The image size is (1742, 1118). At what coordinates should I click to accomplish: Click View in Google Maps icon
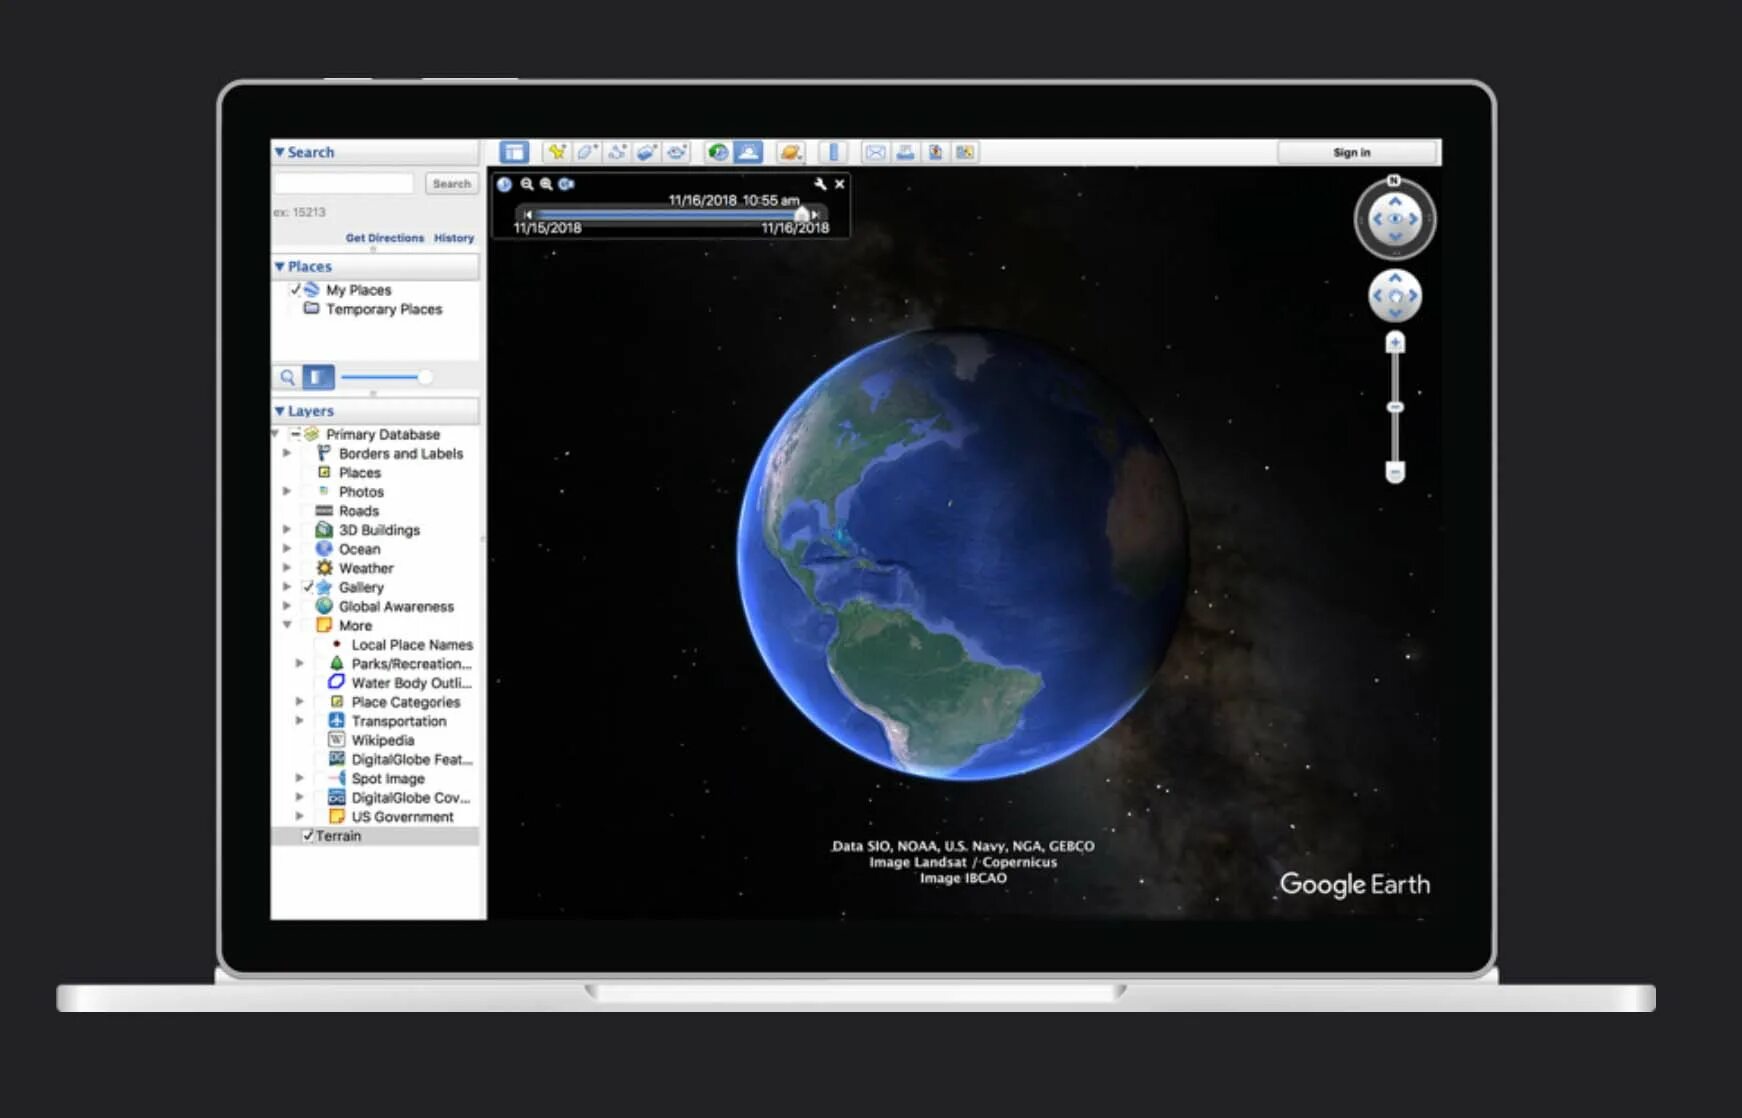[965, 152]
